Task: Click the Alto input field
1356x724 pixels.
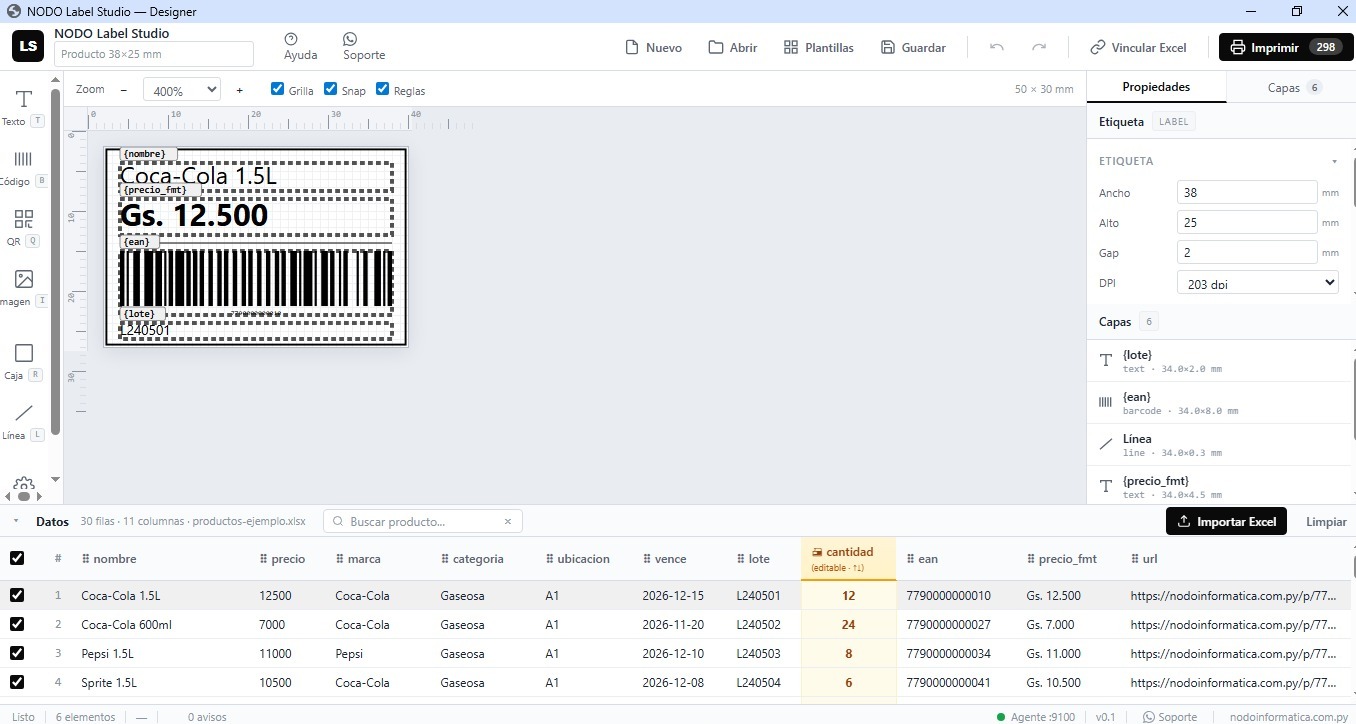Action: [1247, 222]
